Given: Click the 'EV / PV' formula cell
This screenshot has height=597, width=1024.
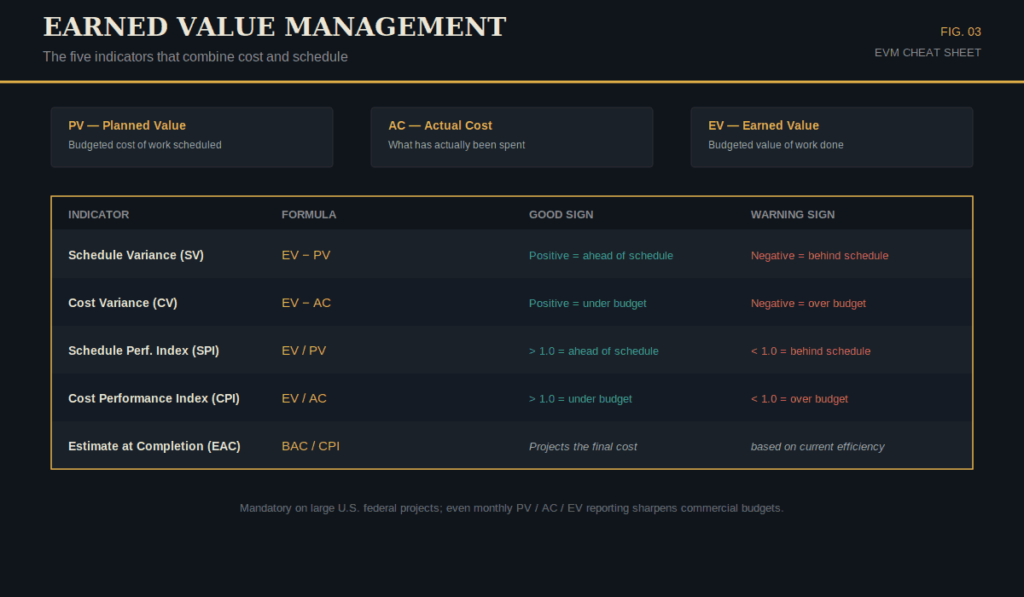Looking at the screenshot, I should click(x=304, y=351).
